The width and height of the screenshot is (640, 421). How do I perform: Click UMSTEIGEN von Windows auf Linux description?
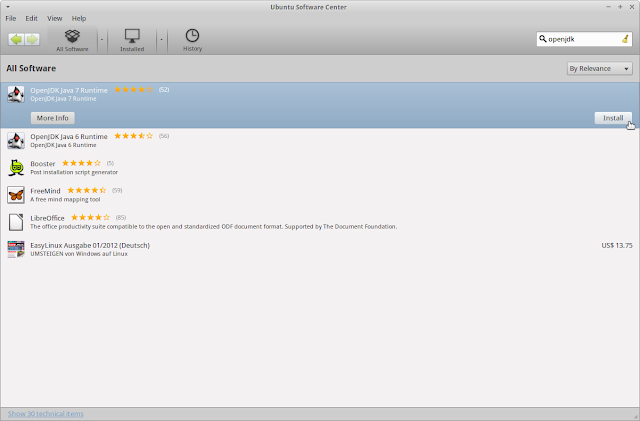(79, 254)
